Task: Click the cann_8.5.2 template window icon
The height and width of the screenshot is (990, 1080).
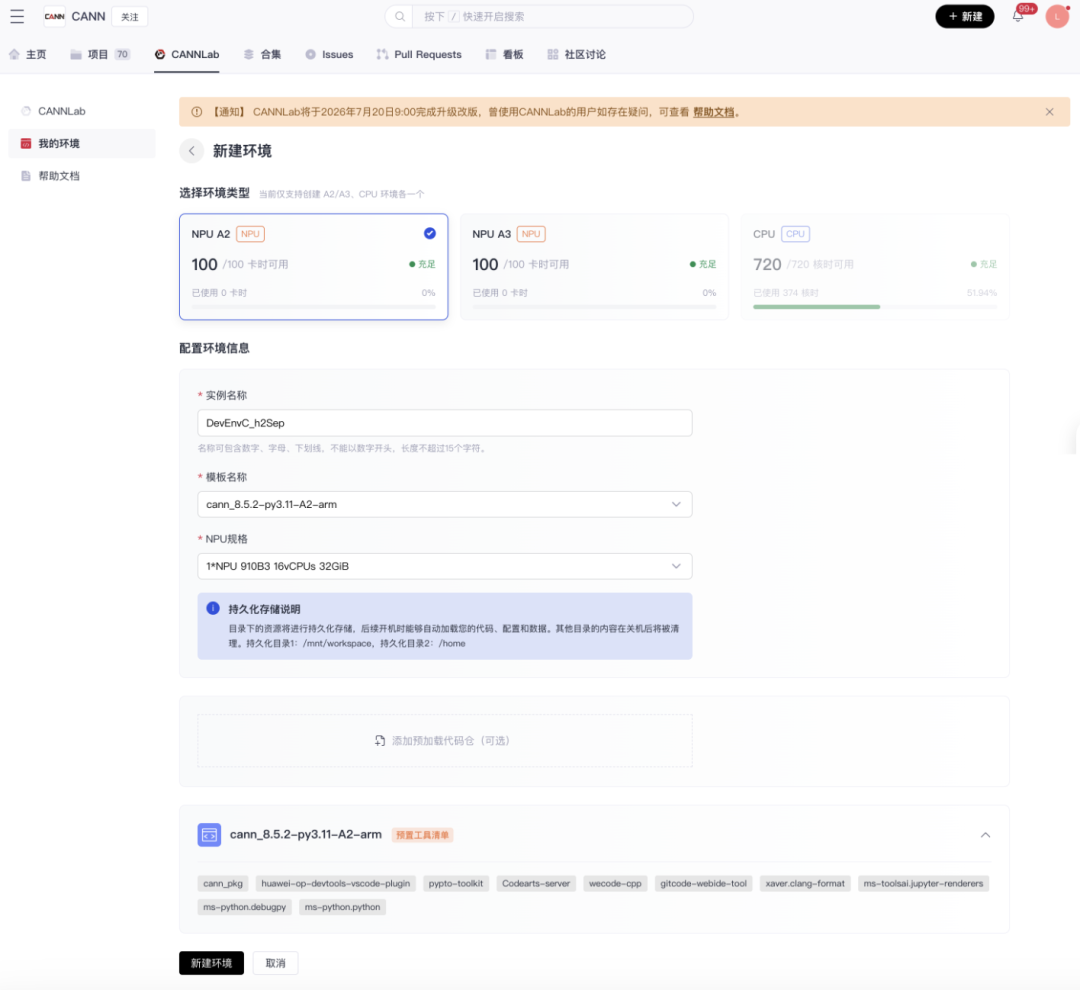Action: click(x=209, y=835)
